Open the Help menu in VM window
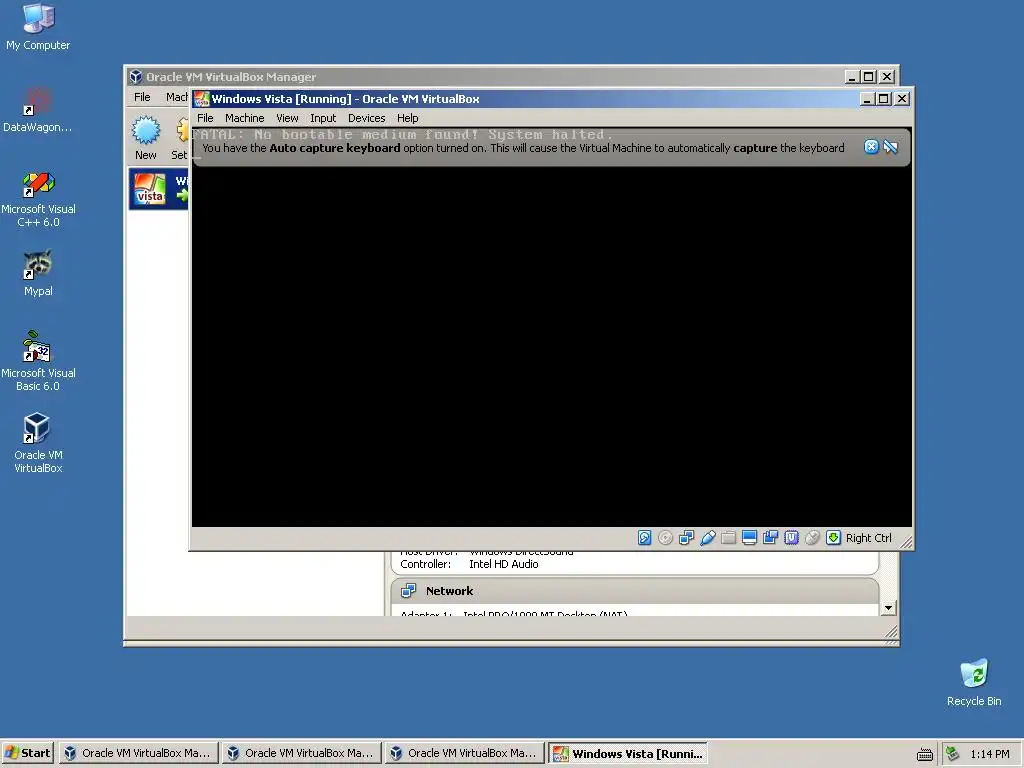This screenshot has height=768, width=1024. [x=408, y=118]
